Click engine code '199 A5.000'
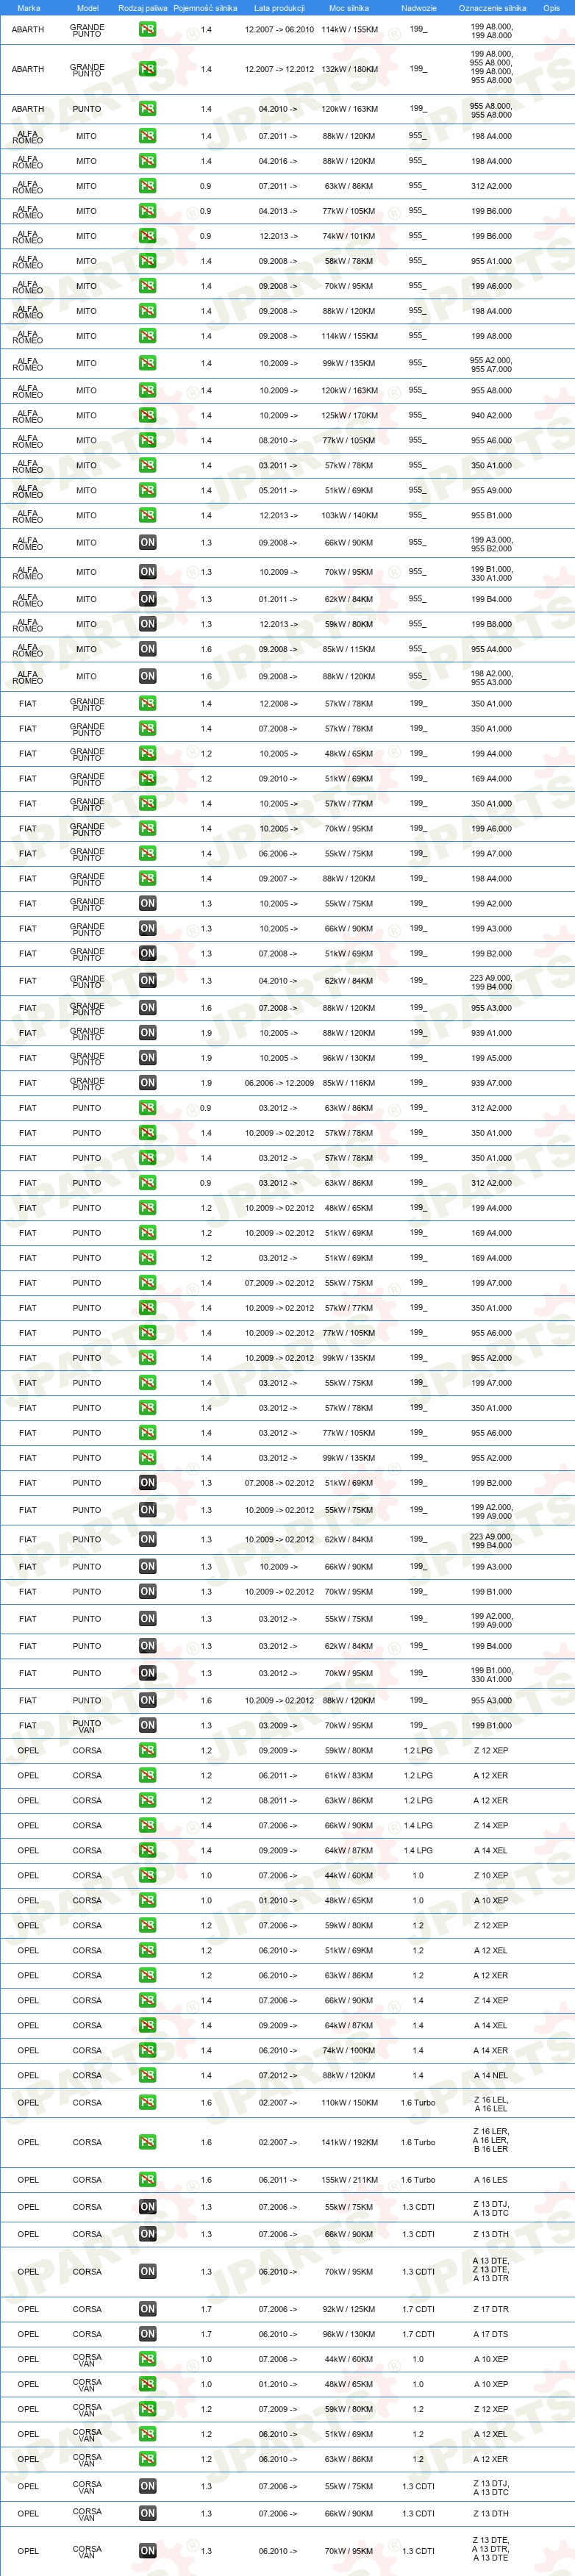Viewport: 575px width, 2576px height. (491, 1057)
